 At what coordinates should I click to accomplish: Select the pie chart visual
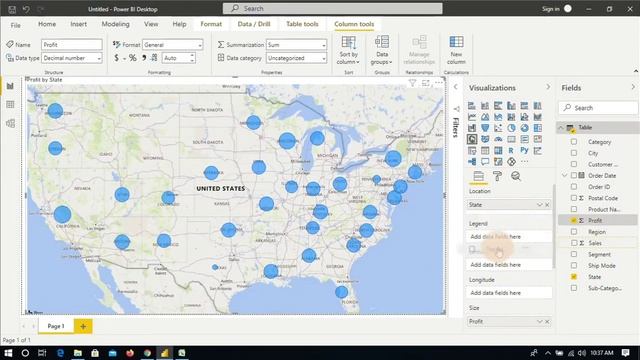point(511,128)
